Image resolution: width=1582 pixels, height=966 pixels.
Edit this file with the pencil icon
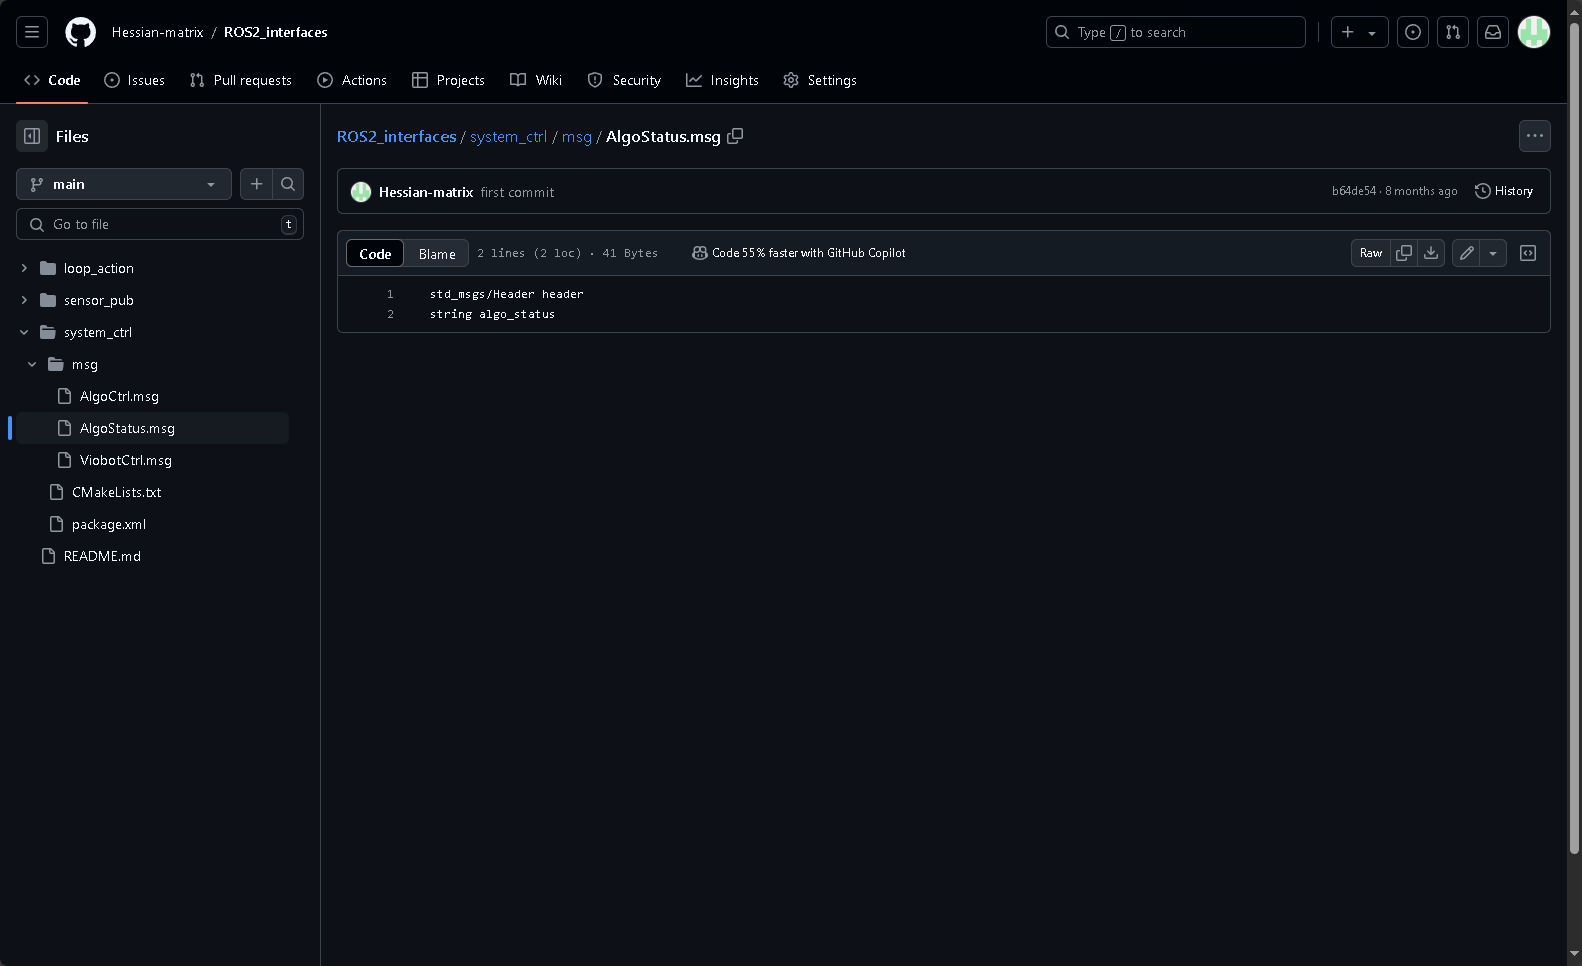(x=1466, y=253)
